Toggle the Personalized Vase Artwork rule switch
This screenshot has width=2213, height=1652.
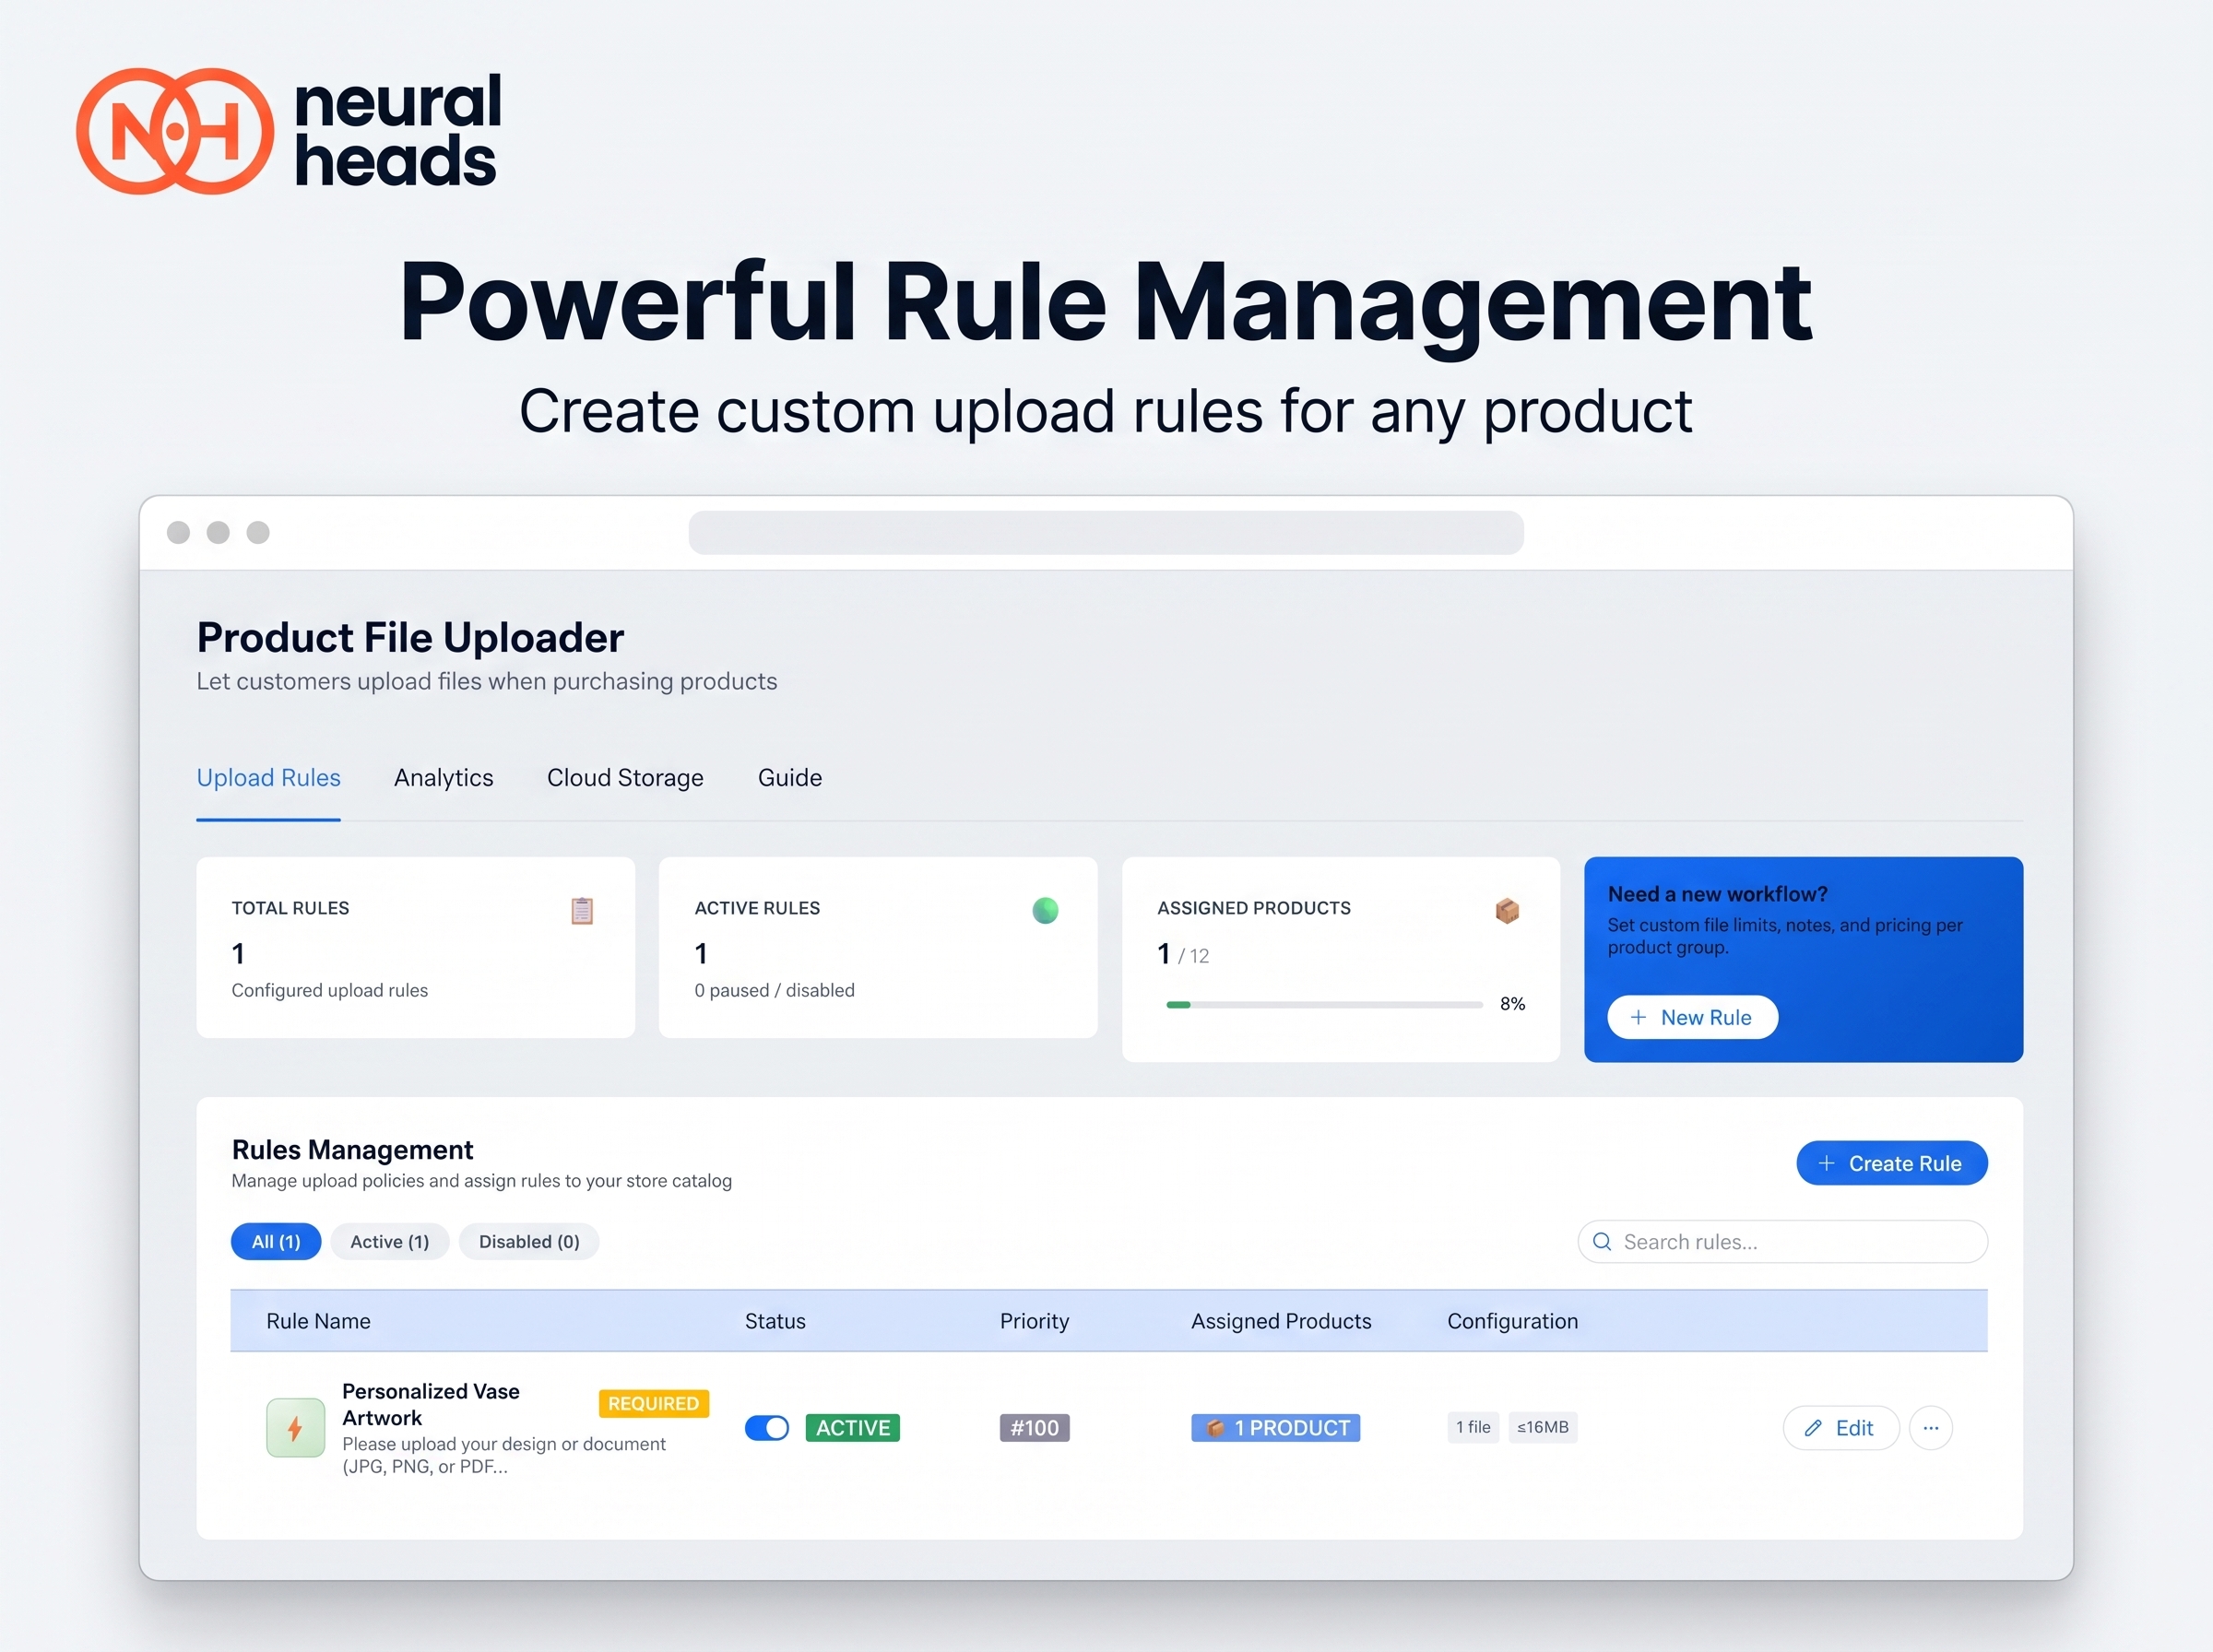click(767, 1427)
